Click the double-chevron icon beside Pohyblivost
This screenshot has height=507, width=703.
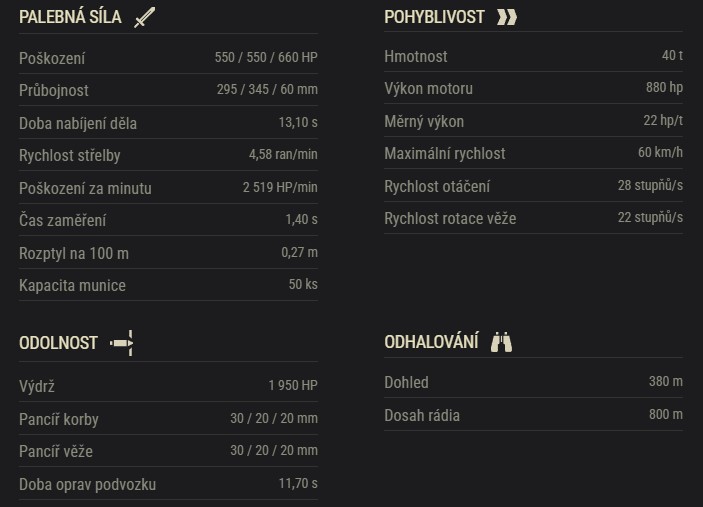pyautogui.click(x=507, y=17)
